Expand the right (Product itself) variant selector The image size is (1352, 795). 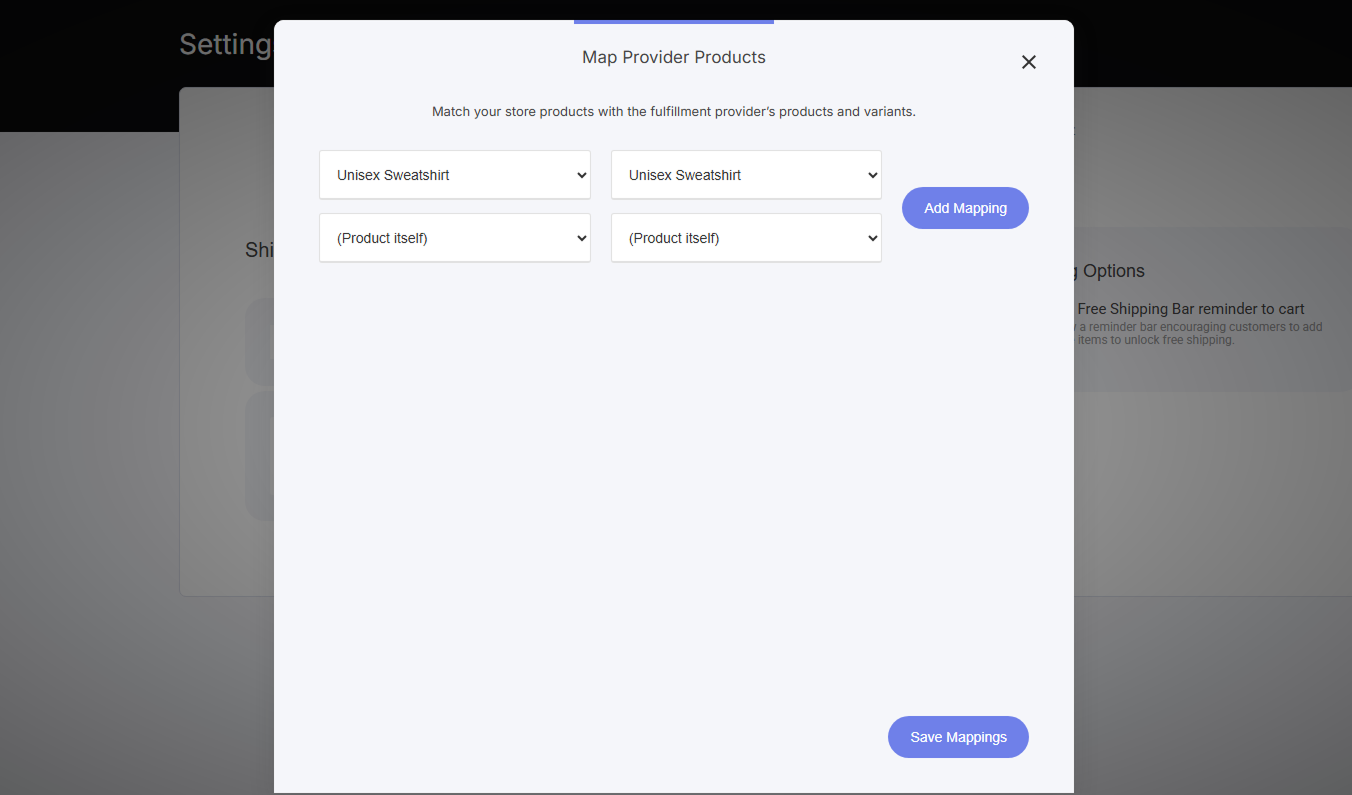pyautogui.click(x=746, y=238)
